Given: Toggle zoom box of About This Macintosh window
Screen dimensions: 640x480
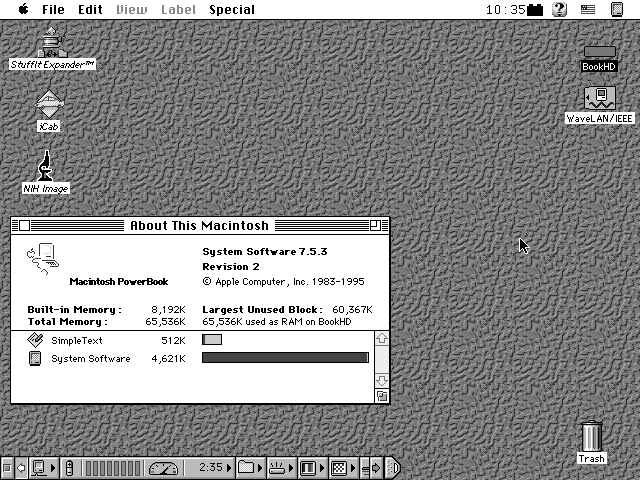Looking at the screenshot, I should (x=375, y=225).
